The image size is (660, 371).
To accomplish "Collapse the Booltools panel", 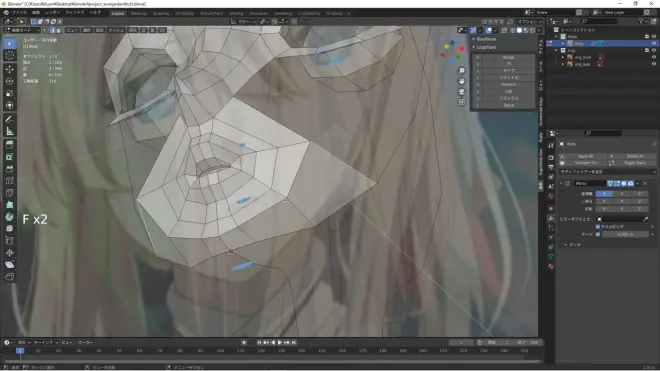I will coord(474,39).
